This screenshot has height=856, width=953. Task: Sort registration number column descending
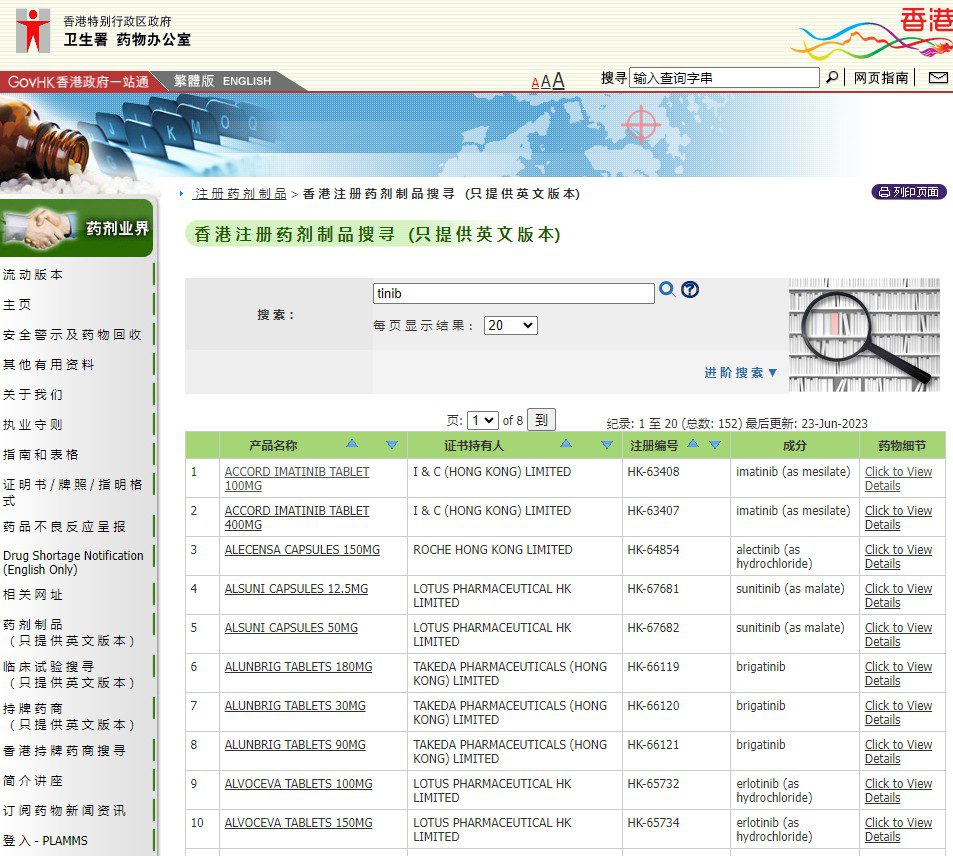(715, 445)
